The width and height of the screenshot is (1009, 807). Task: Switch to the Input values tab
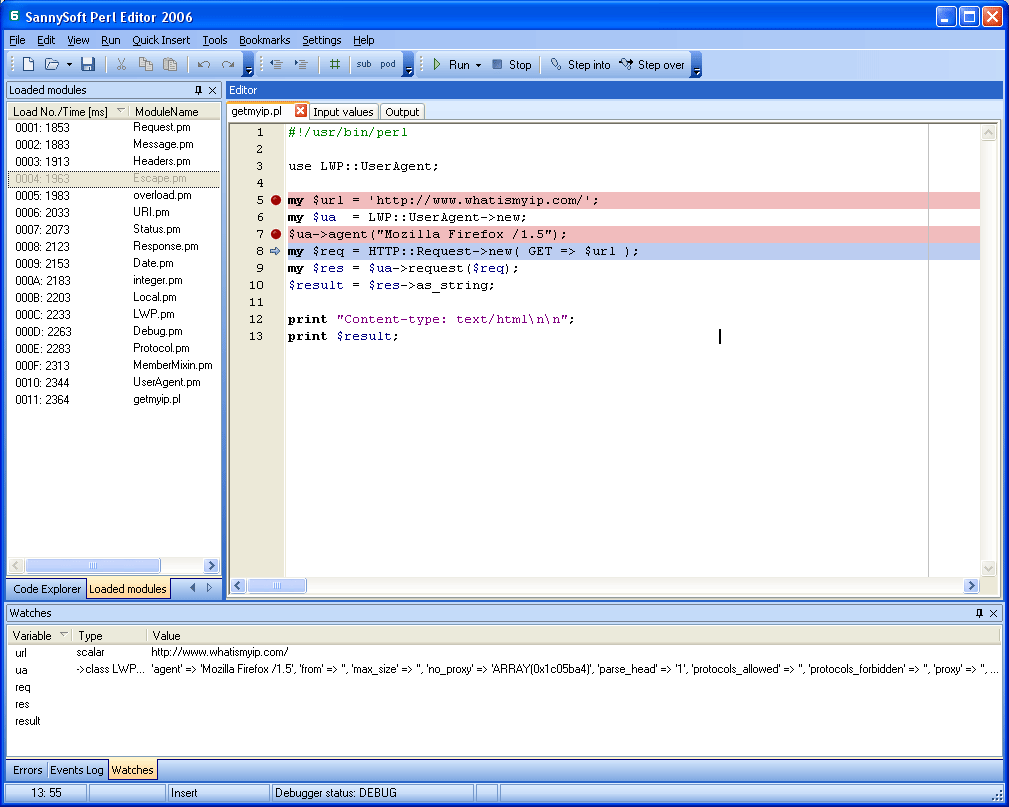pyautogui.click(x=343, y=112)
